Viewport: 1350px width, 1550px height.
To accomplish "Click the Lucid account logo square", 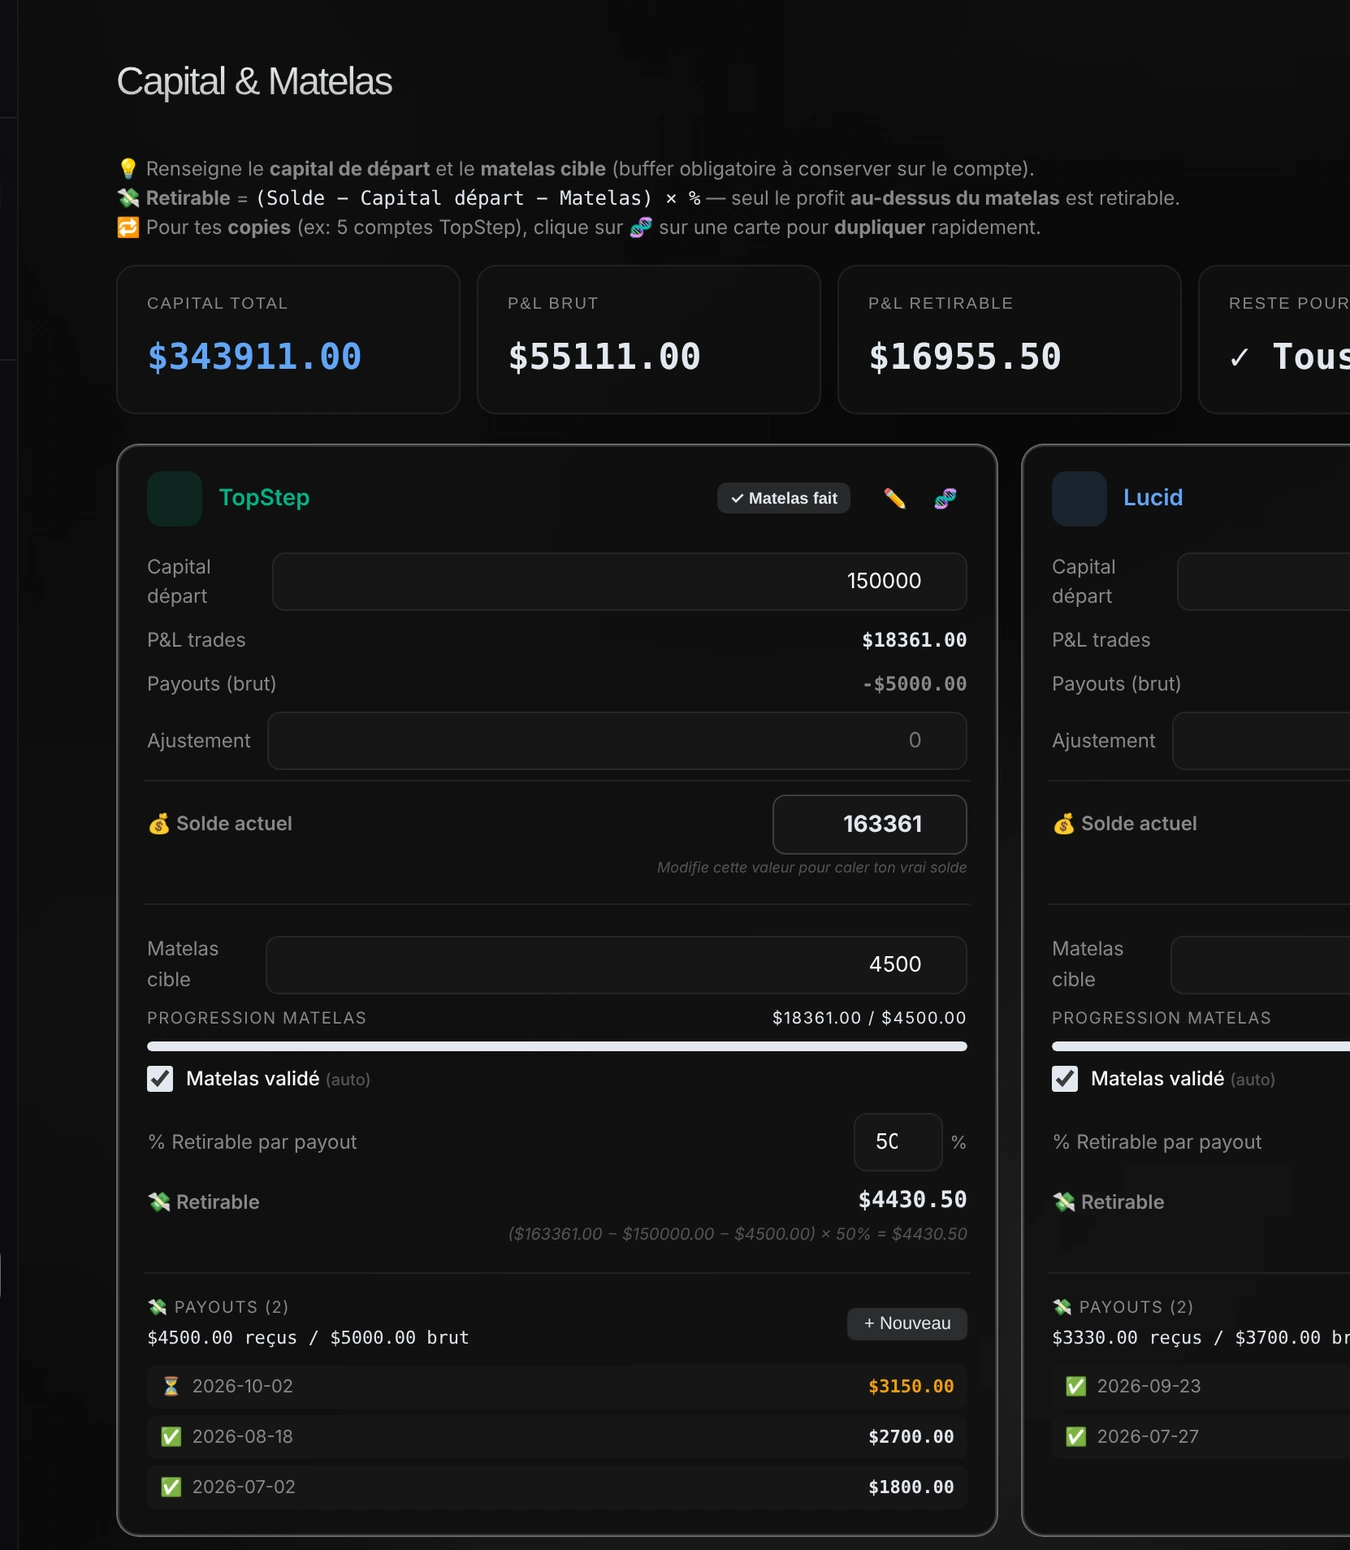I will pos(1079,498).
